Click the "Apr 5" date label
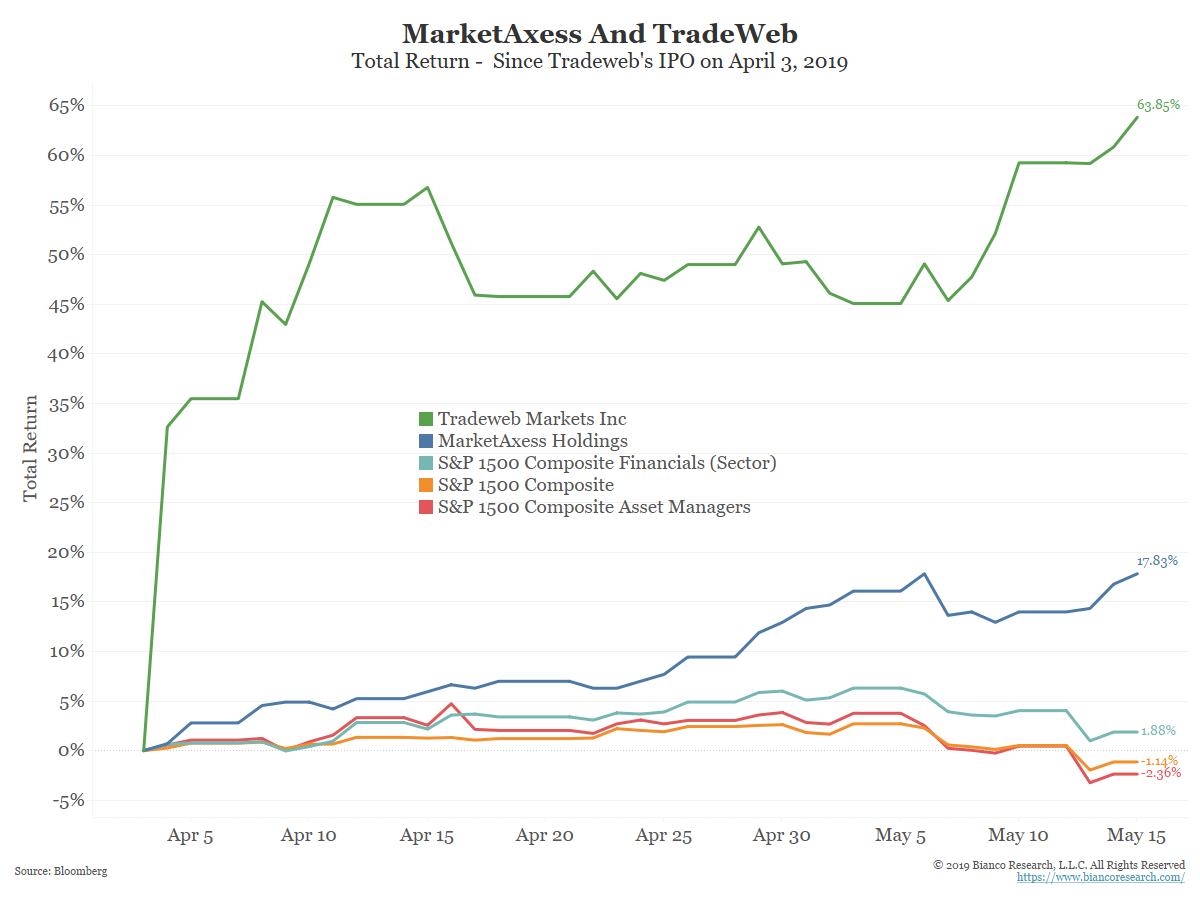1200x900 pixels. tap(191, 836)
